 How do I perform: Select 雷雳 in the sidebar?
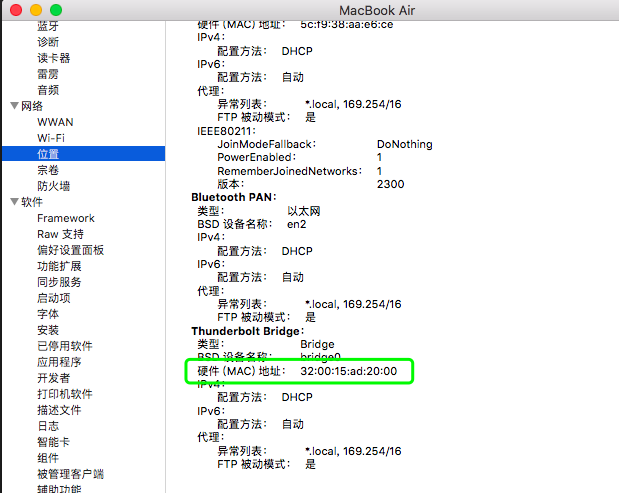48,74
